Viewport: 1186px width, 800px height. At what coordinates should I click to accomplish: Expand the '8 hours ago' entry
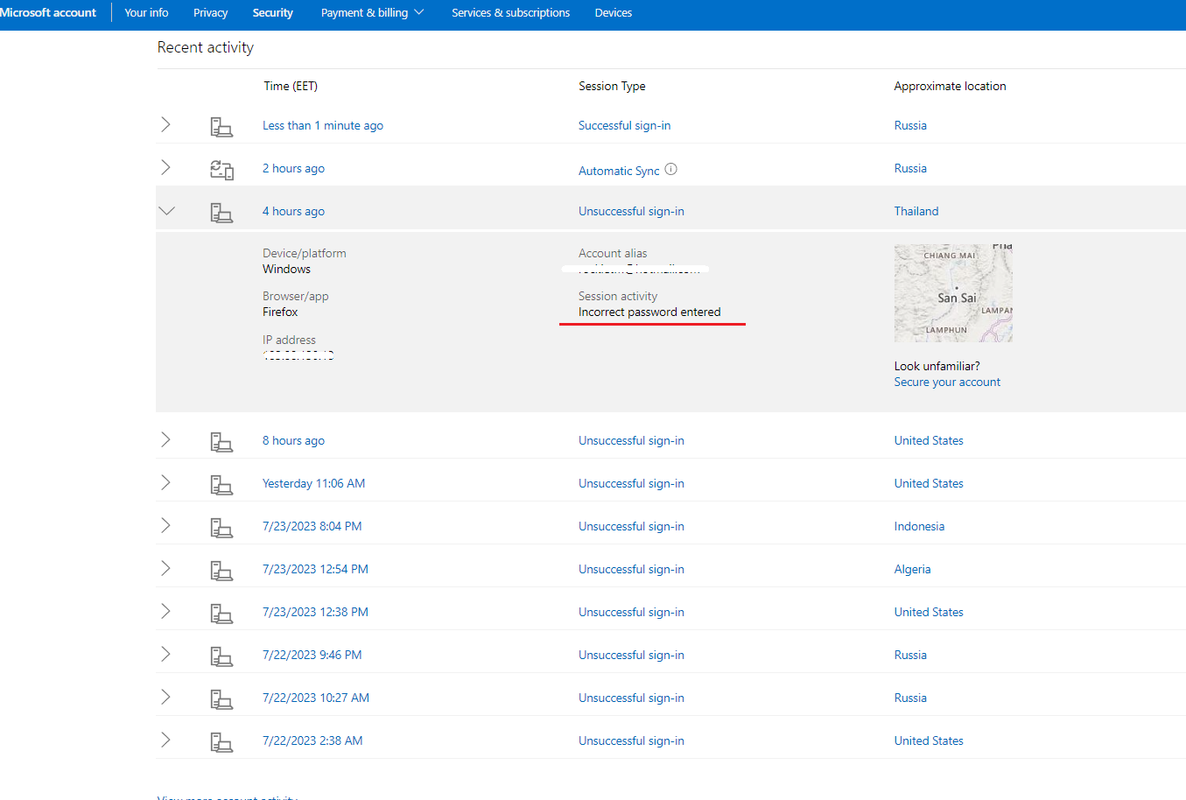166,439
